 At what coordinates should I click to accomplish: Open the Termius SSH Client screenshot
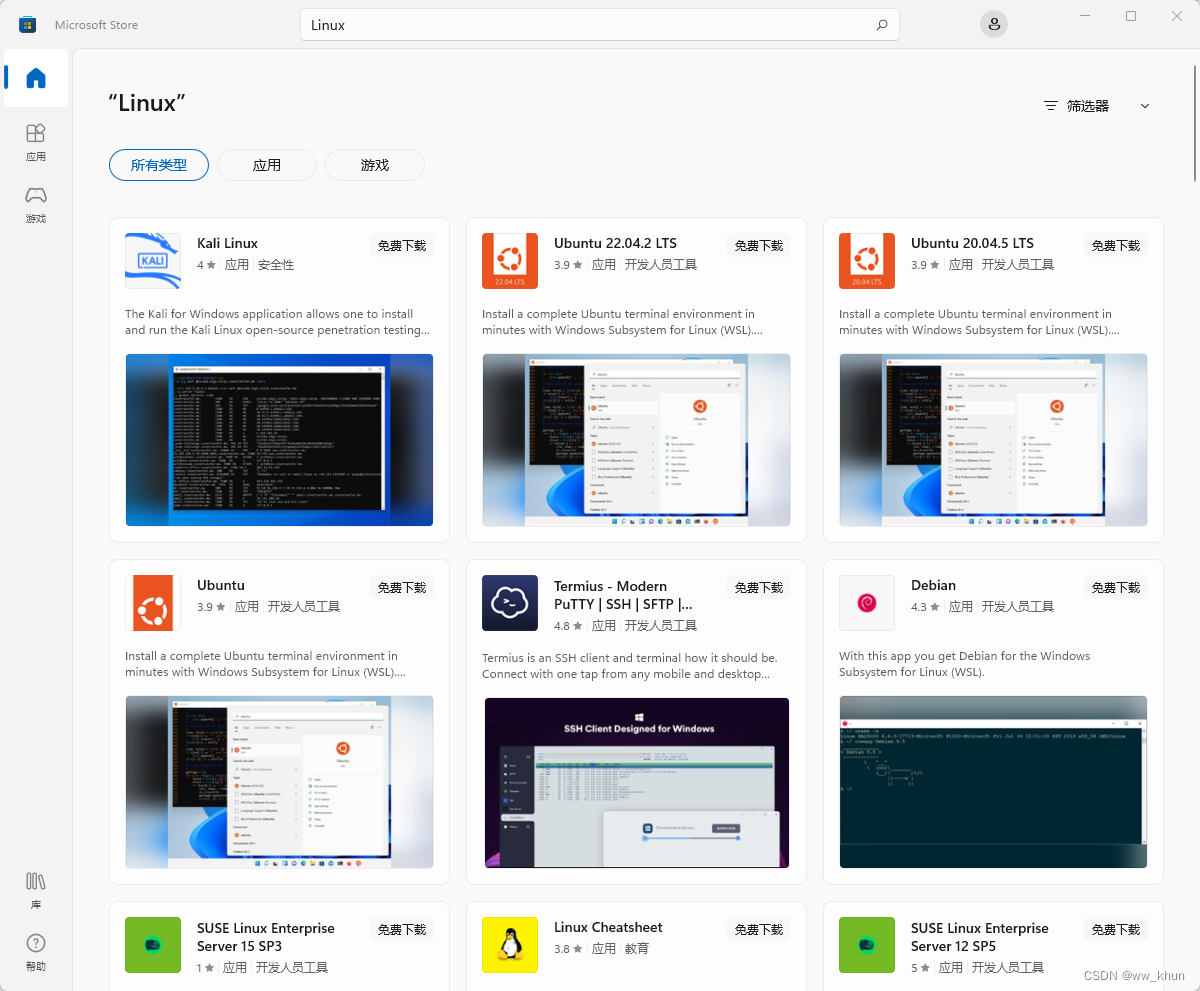[636, 782]
